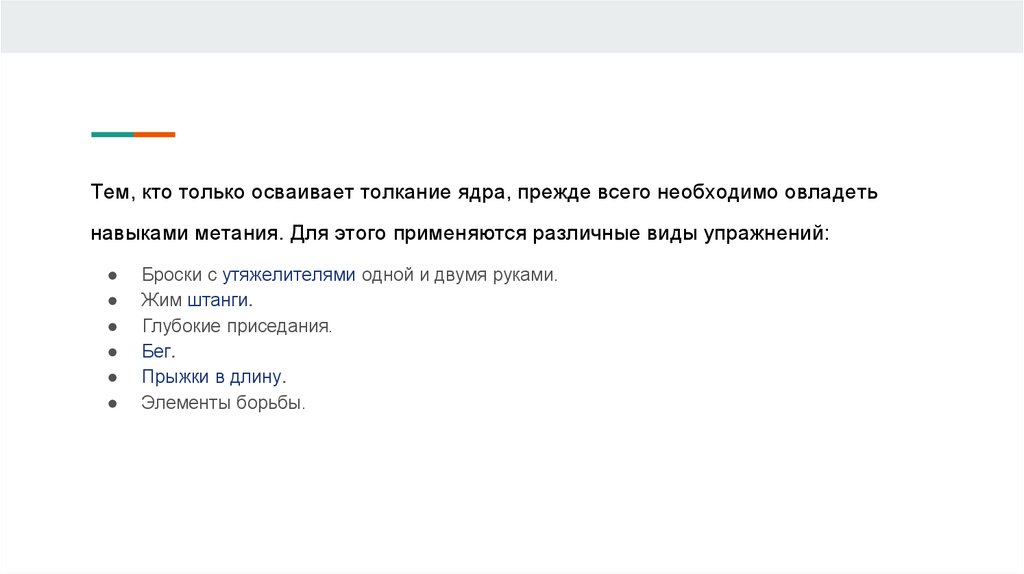Click the gray header band at the top
This screenshot has width=1024, height=574.
[x=512, y=26]
